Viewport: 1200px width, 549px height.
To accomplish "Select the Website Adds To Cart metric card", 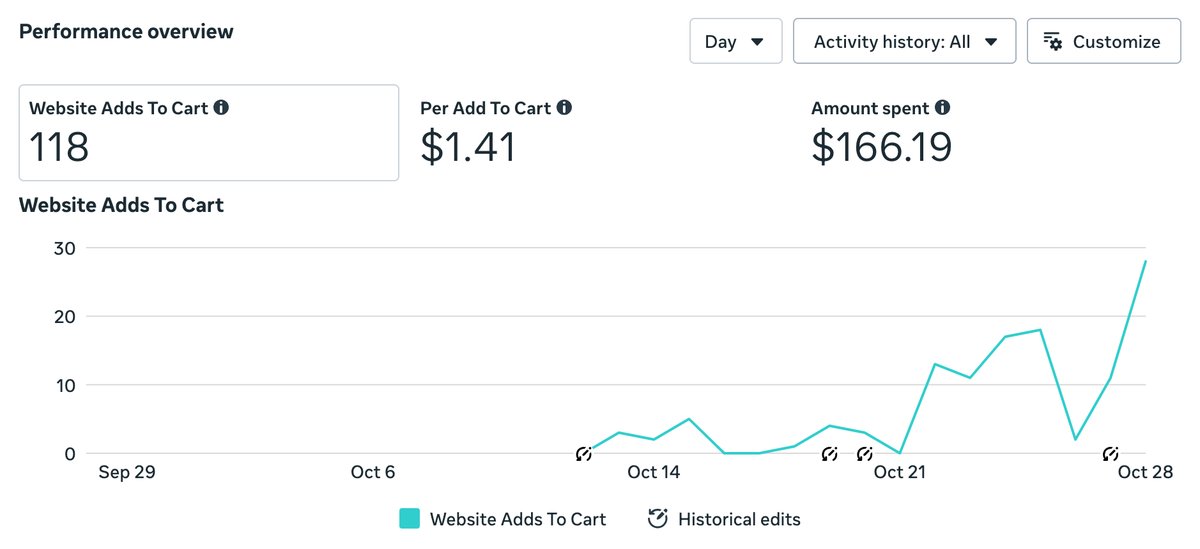I will [209, 133].
